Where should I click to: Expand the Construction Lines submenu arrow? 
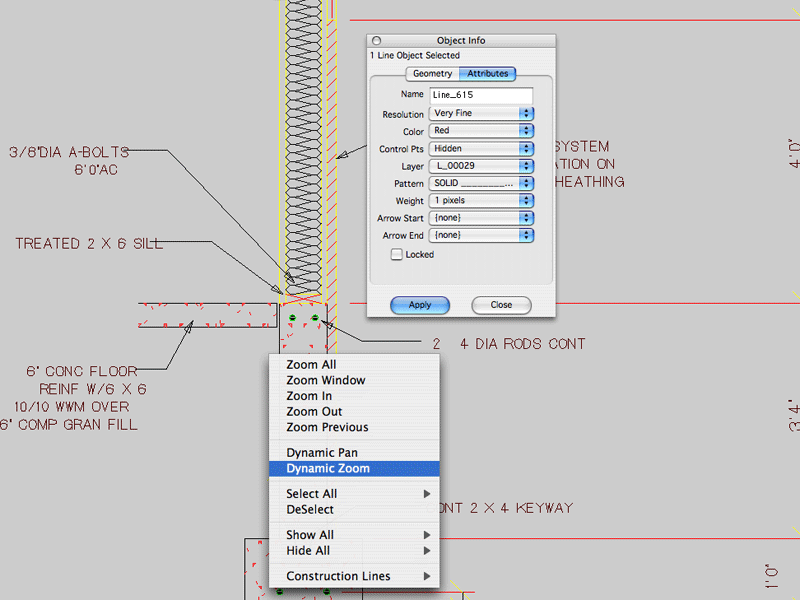click(x=427, y=577)
